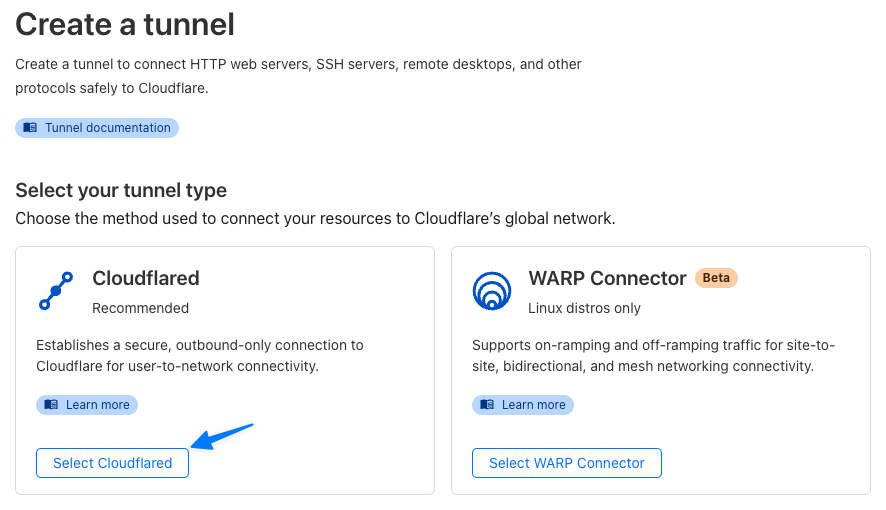This screenshot has height=510, width=886.
Task: Click the book icon beside Tunnel documentation
Action: pyautogui.click(x=30, y=128)
